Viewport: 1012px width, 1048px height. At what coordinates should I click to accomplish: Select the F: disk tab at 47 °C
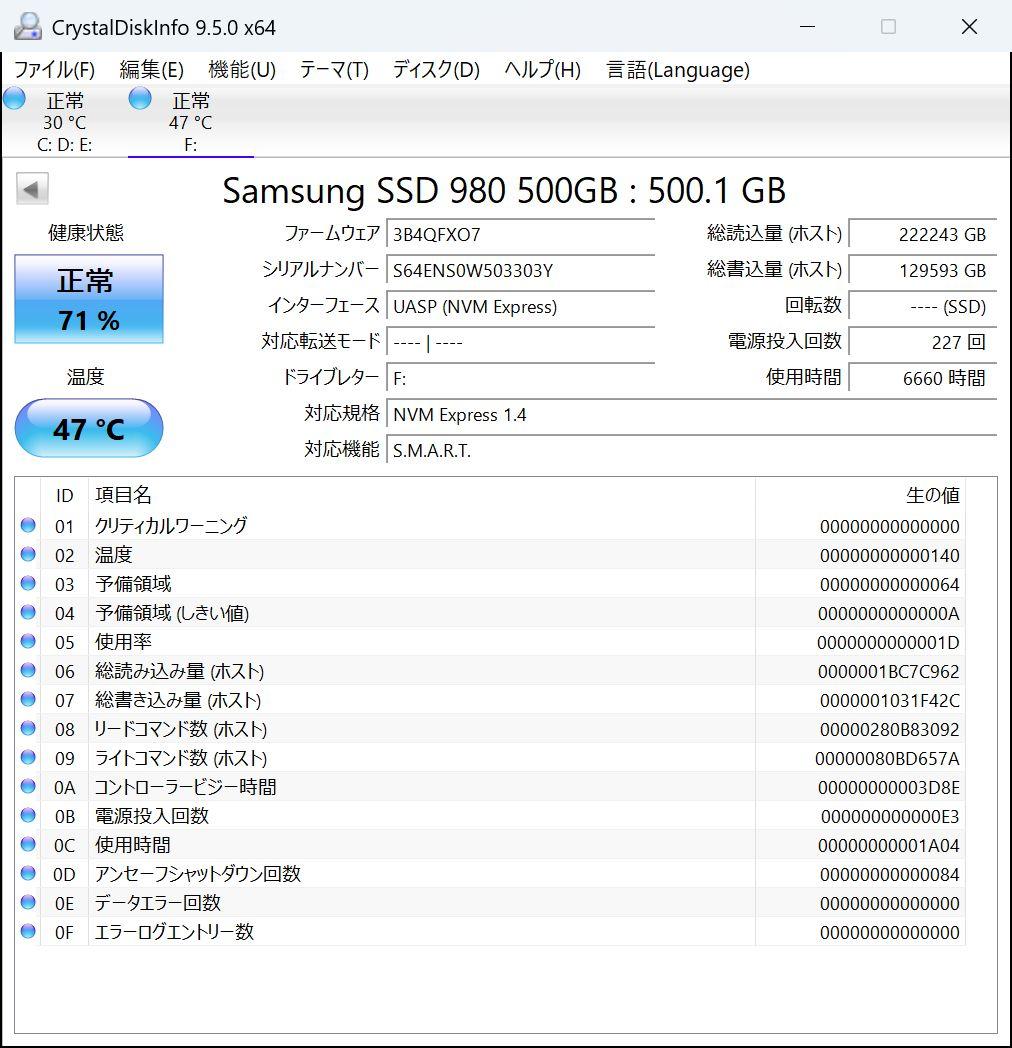pos(191,121)
